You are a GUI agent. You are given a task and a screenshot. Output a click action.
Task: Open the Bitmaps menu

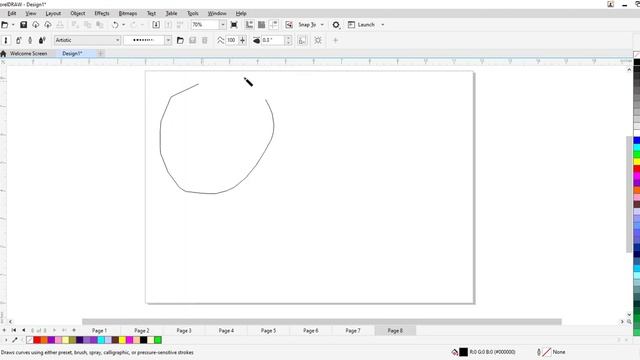click(x=128, y=13)
